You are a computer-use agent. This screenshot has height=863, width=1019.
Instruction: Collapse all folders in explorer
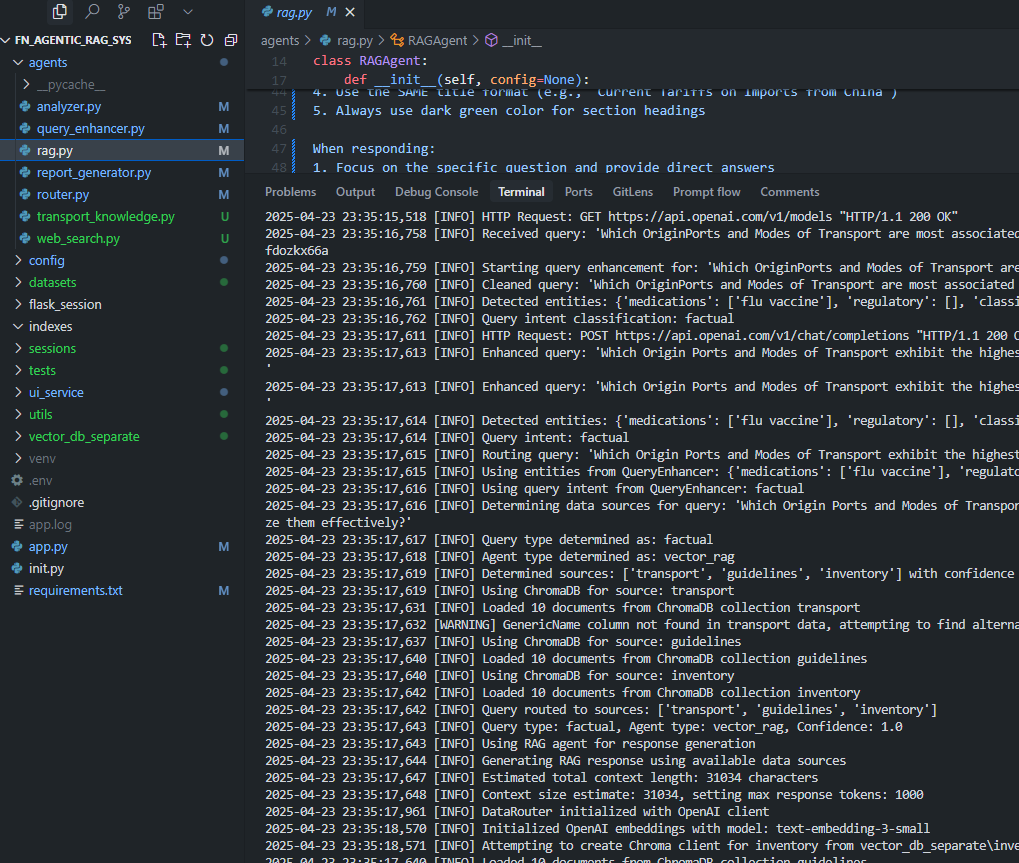[231, 40]
